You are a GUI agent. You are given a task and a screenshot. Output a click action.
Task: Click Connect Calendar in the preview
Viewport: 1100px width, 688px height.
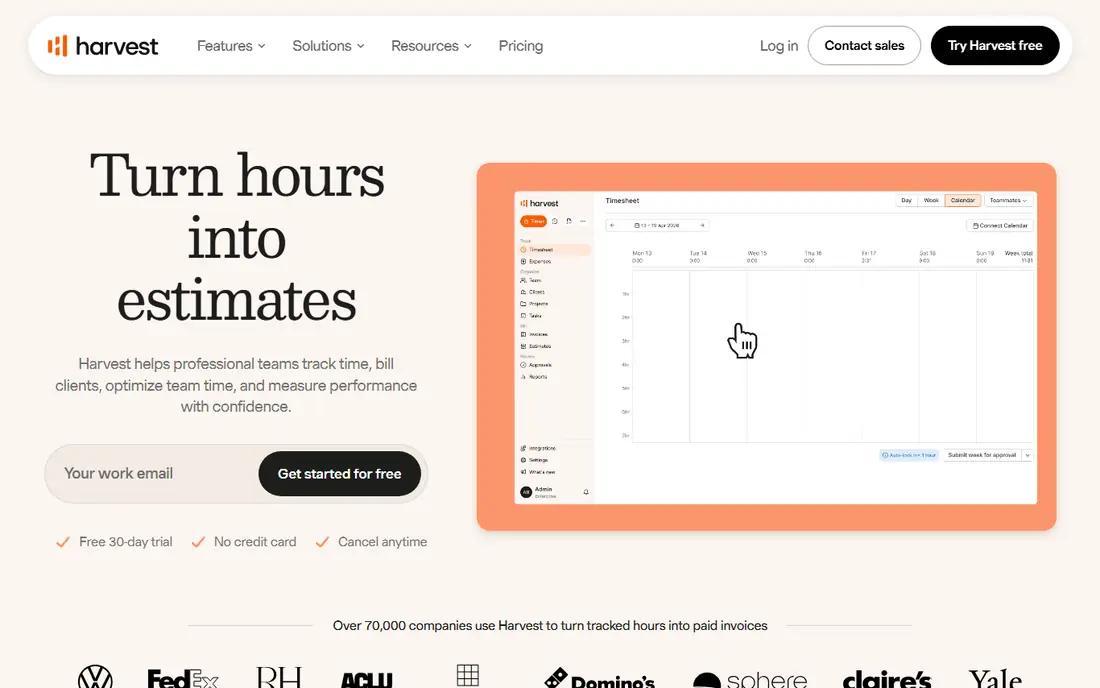1000,226
